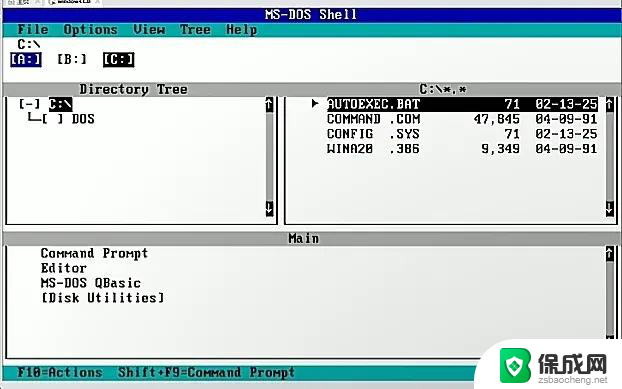Launch MS-DOS QBasic from Main list
Screen dimensions: 622x389
pyautogui.click(x=91, y=283)
